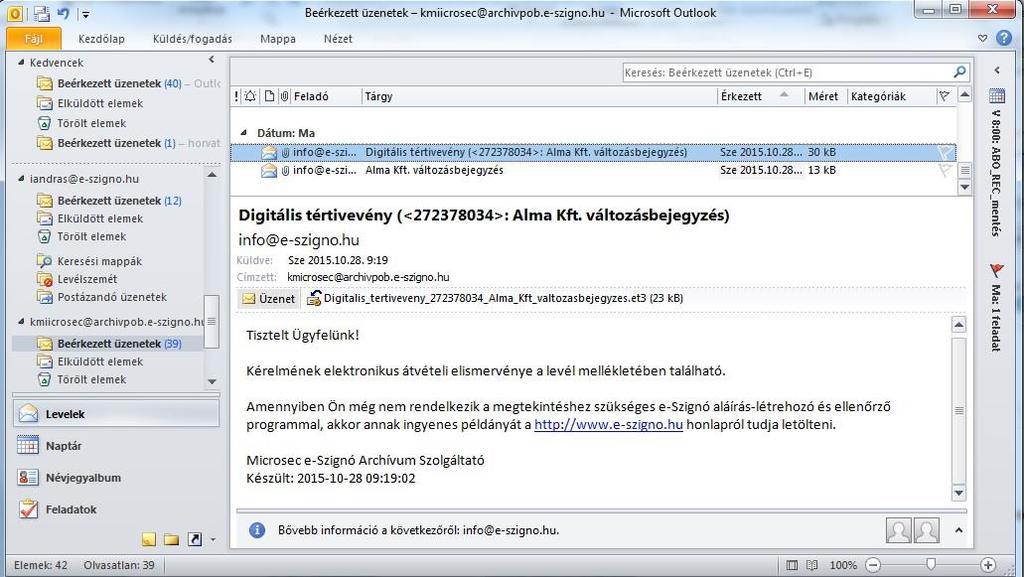Screen dimensions: 1024x577
Task: Sort messages by Kategóriák column
Action: (891, 96)
